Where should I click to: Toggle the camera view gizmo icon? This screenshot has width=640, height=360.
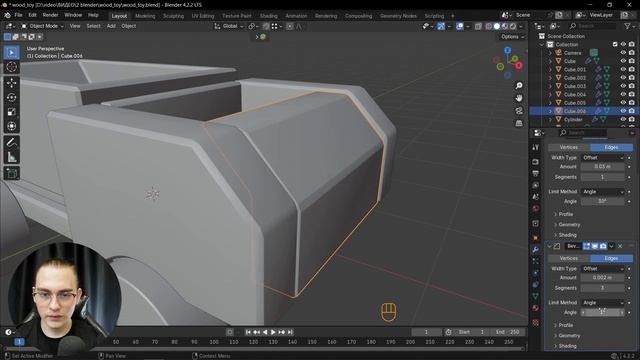pyautogui.click(x=519, y=111)
